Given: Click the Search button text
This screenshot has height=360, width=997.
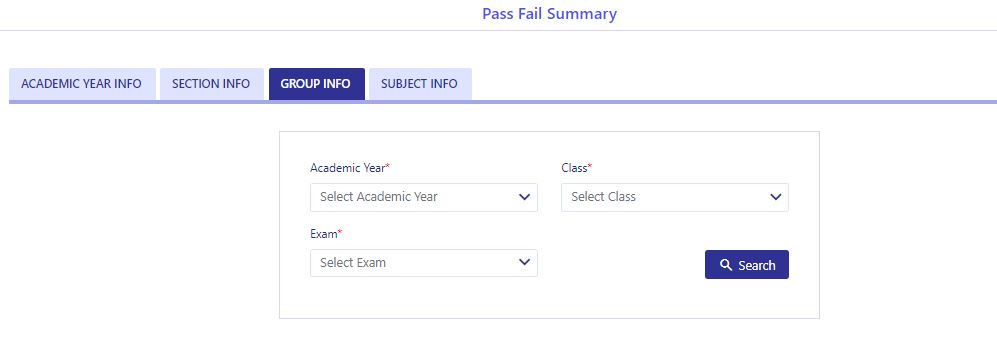Looking at the screenshot, I should point(757,265).
